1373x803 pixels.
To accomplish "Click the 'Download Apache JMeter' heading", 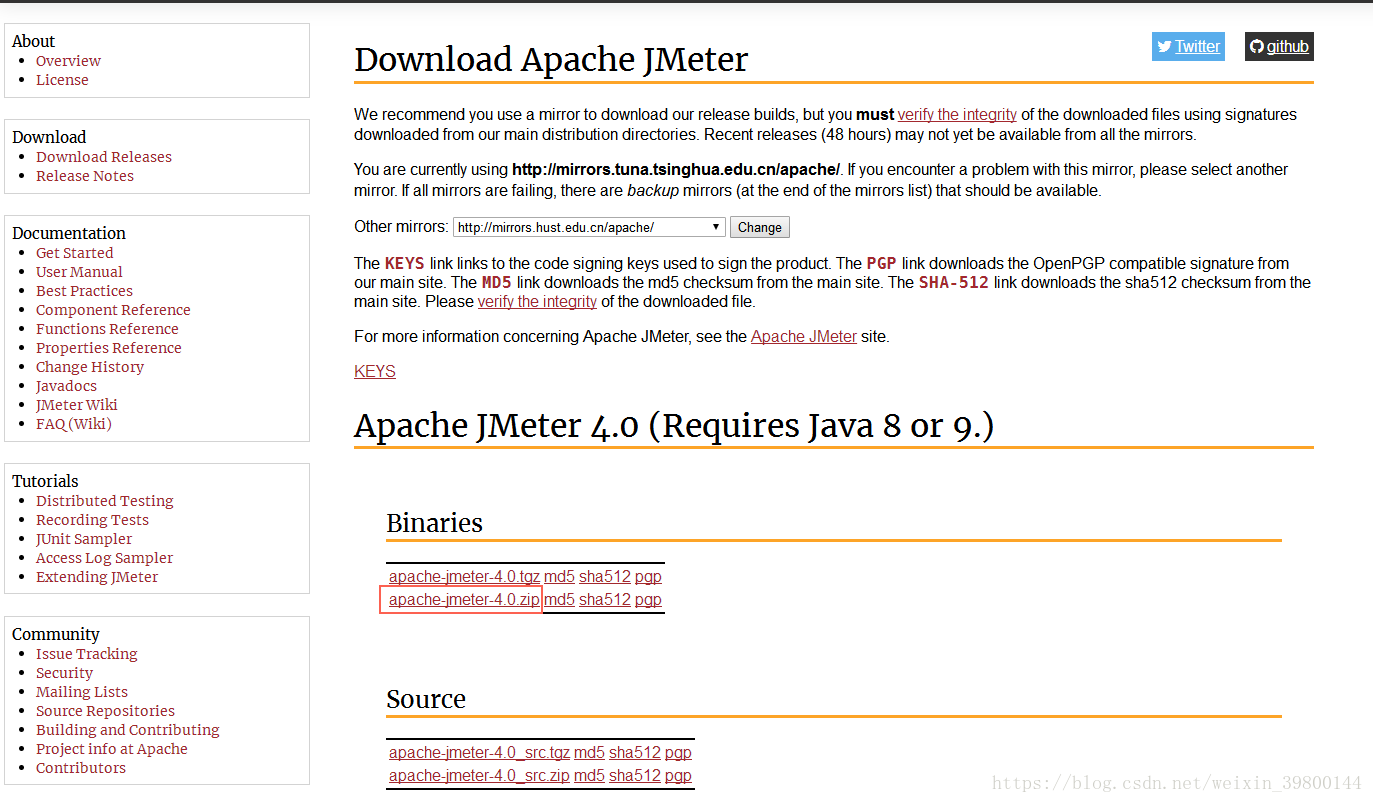I will coord(551,60).
